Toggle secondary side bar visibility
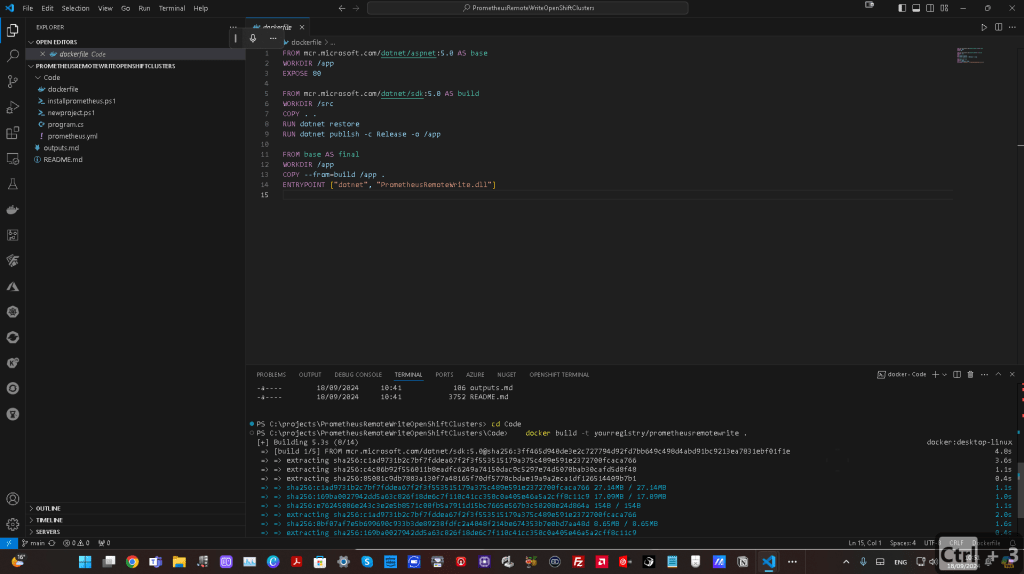Image resolution: width=1024 pixels, height=574 pixels. (x=930, y=8)
